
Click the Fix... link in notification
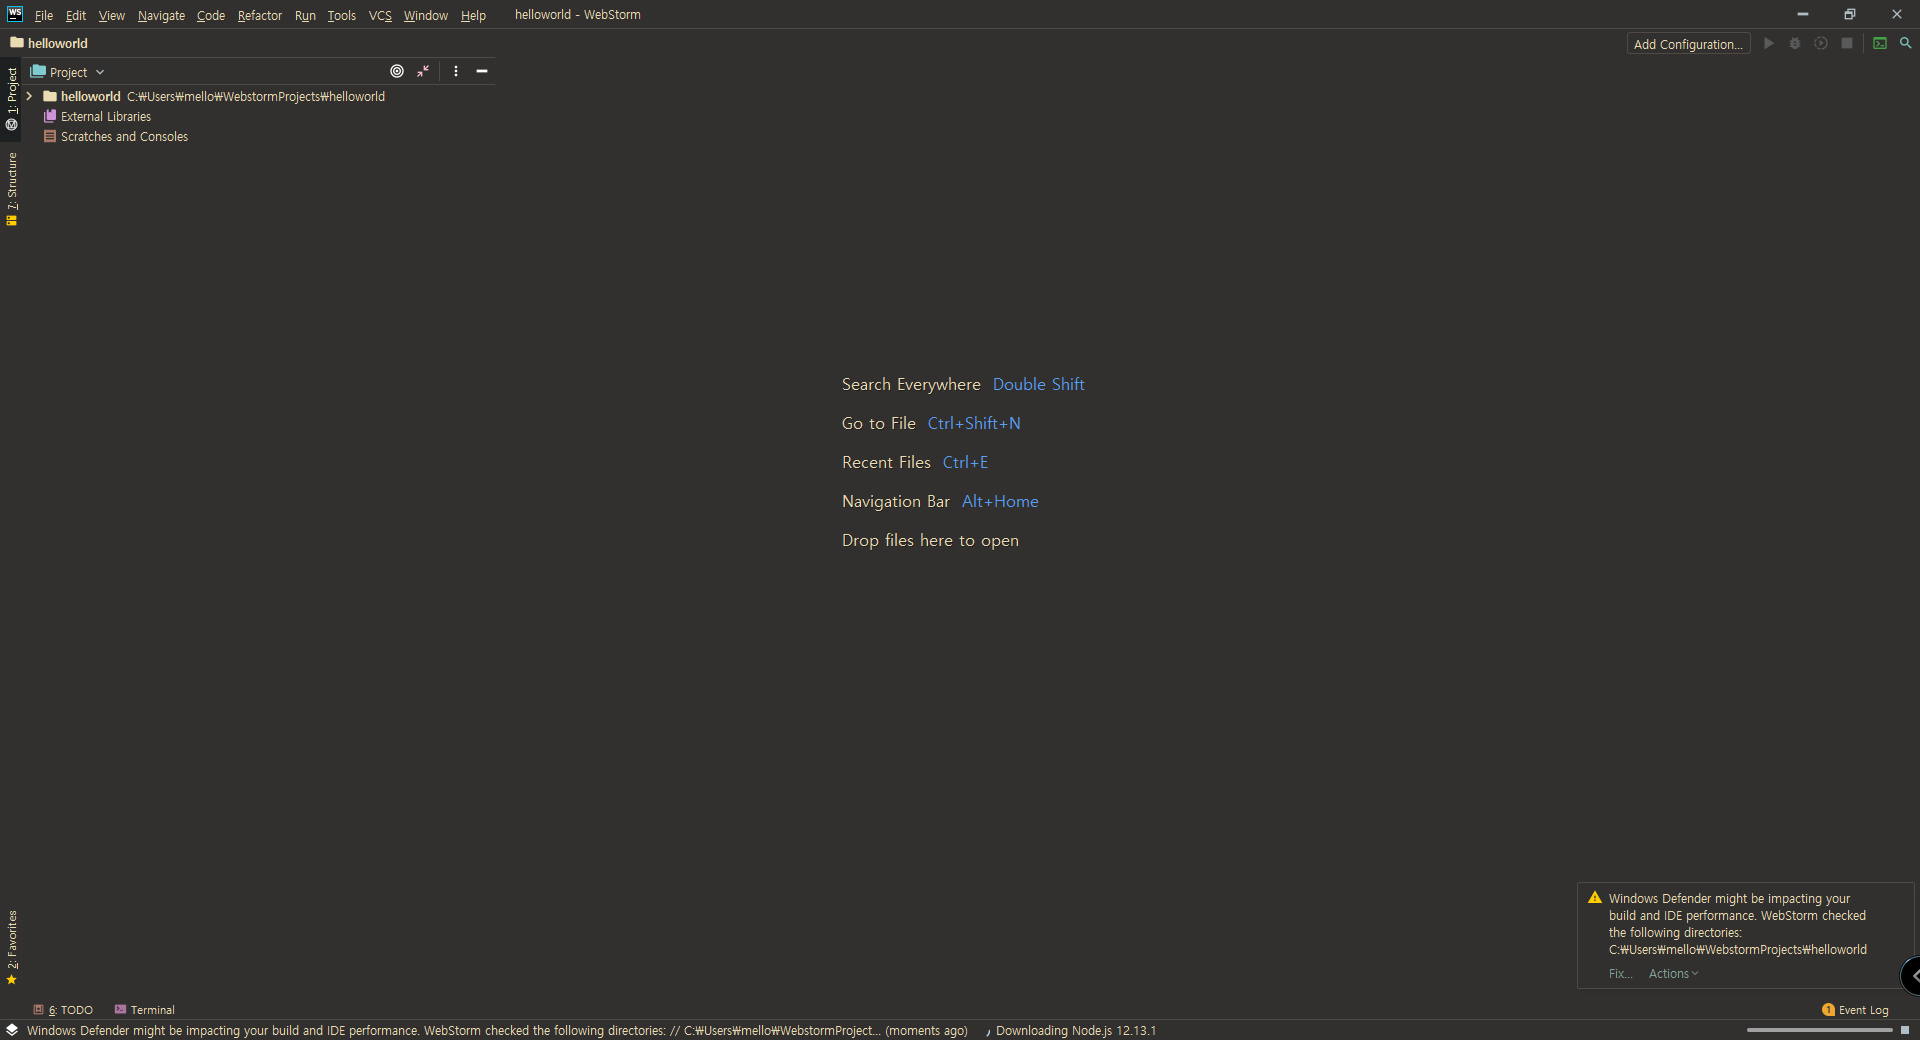(x=1620, y=974)
